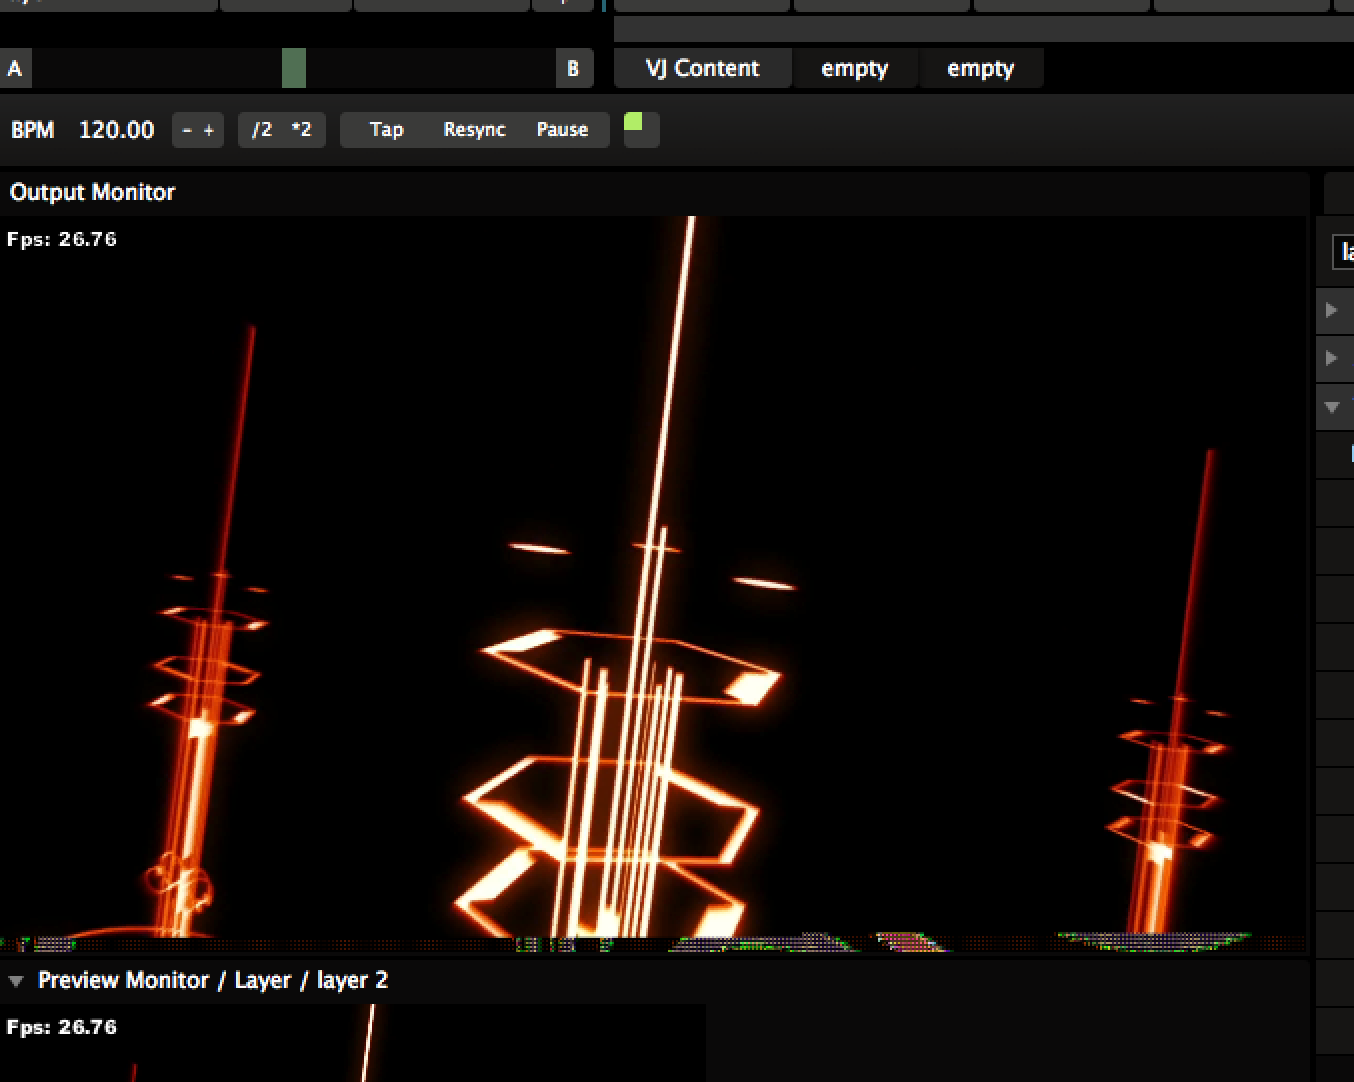Viewport: 1354px width, 1082px height.
Task: Double the tempo with the *2 button
Action: (x=301, y=130)
